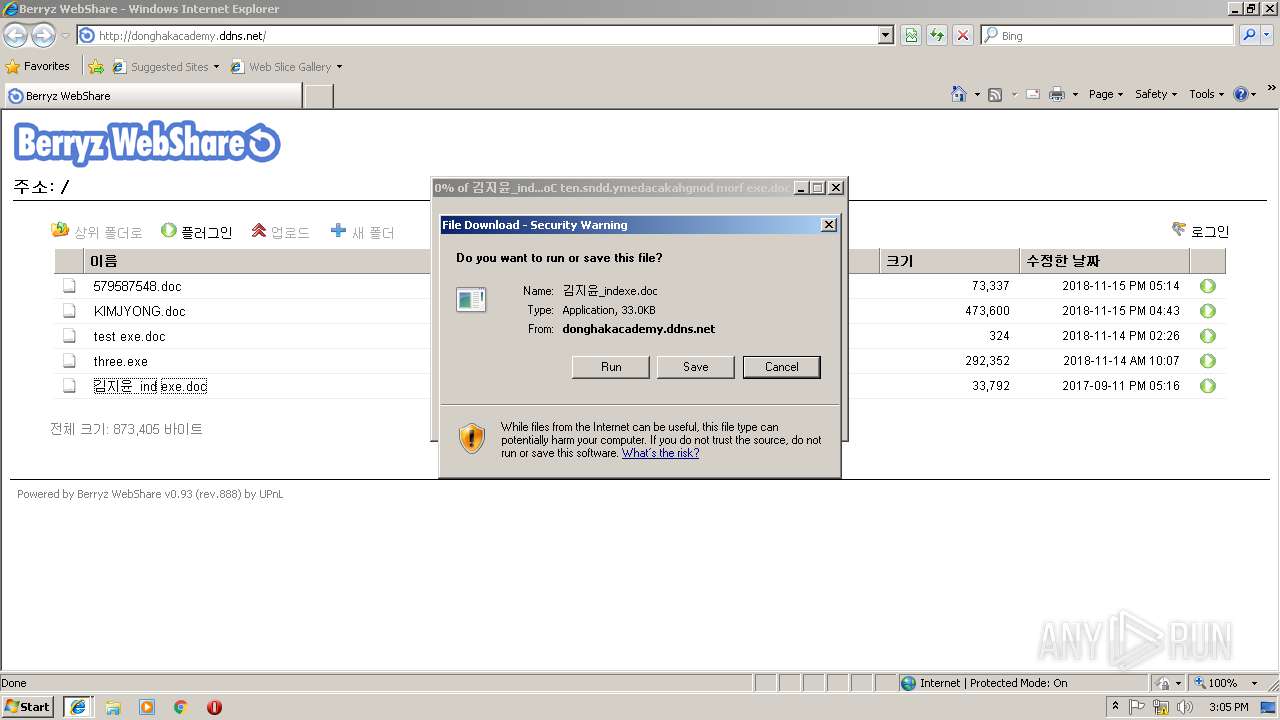Viewport: 1280px width, 720px height.
Task: Click the 로그인 login link
Action: [x=1200, y=231]
